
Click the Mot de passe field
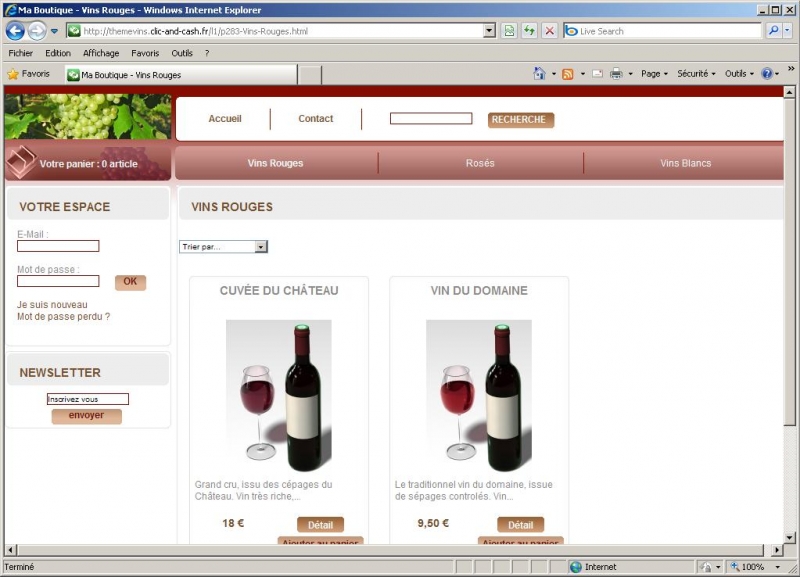[x=58, y=281]
